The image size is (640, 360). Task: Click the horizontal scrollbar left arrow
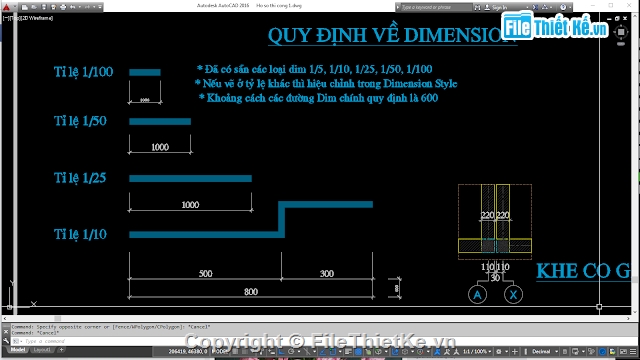pyautogui.click(x=5, y=318)
